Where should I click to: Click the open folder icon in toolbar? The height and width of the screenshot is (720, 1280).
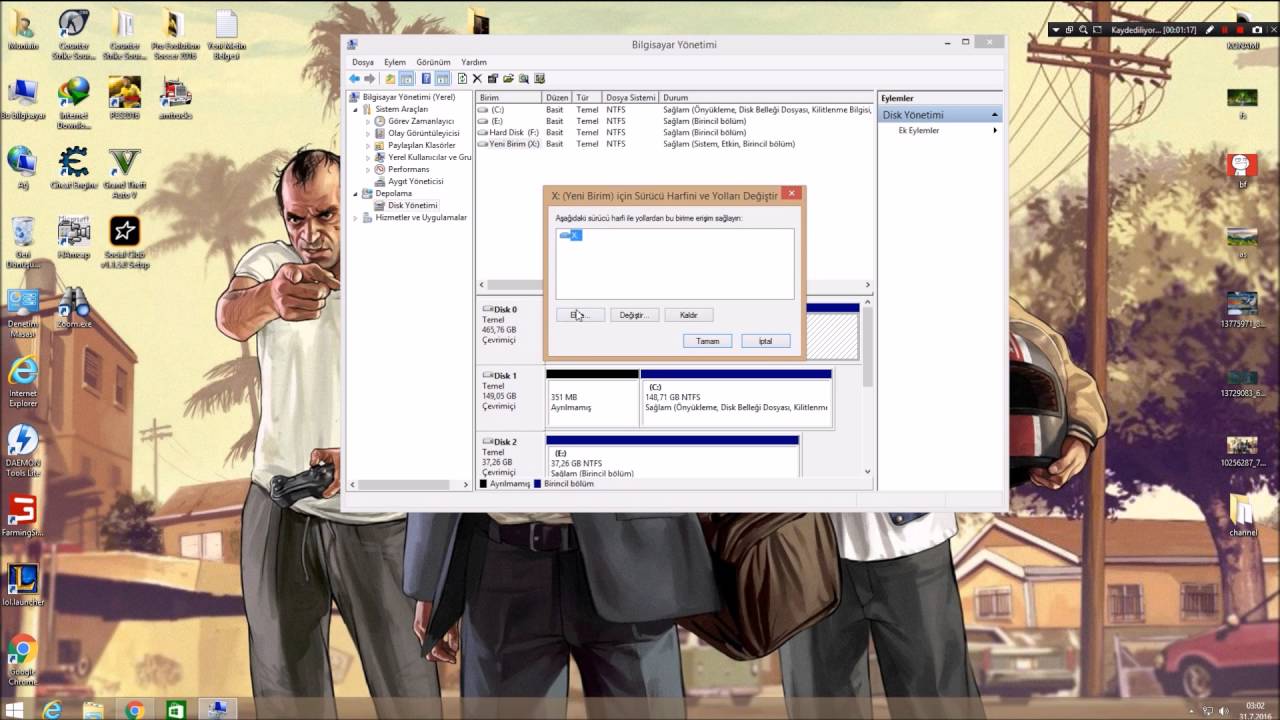(508, 78)
